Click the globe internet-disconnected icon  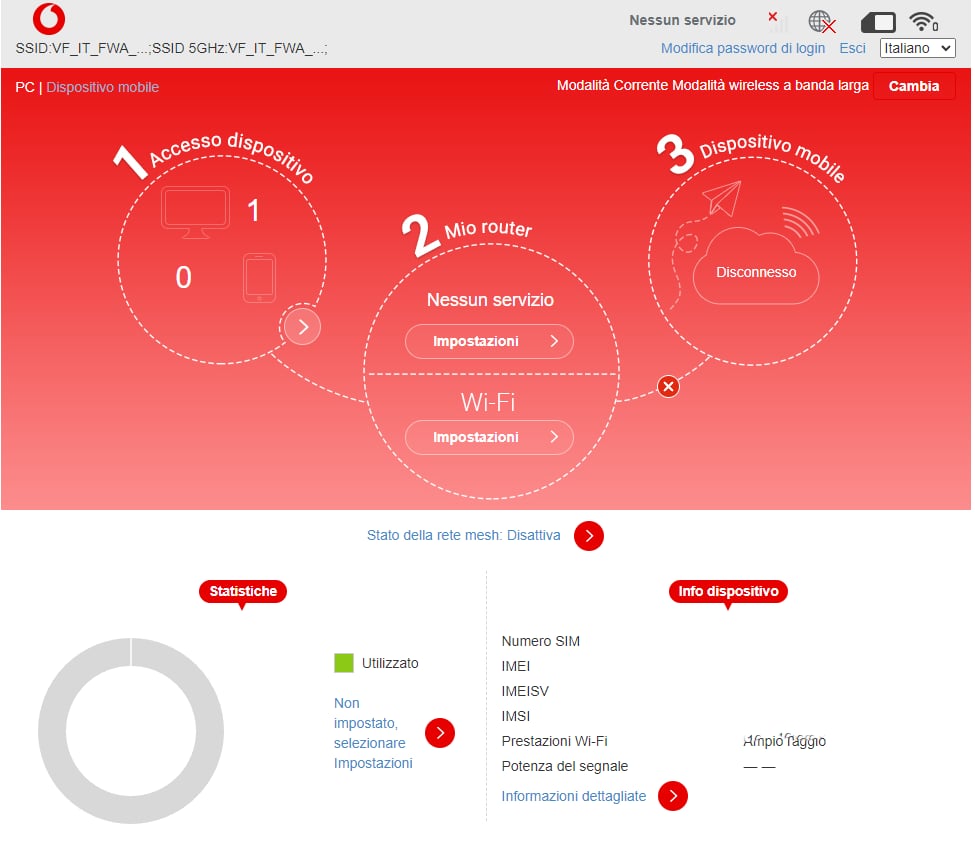click(x=821, y=22)
